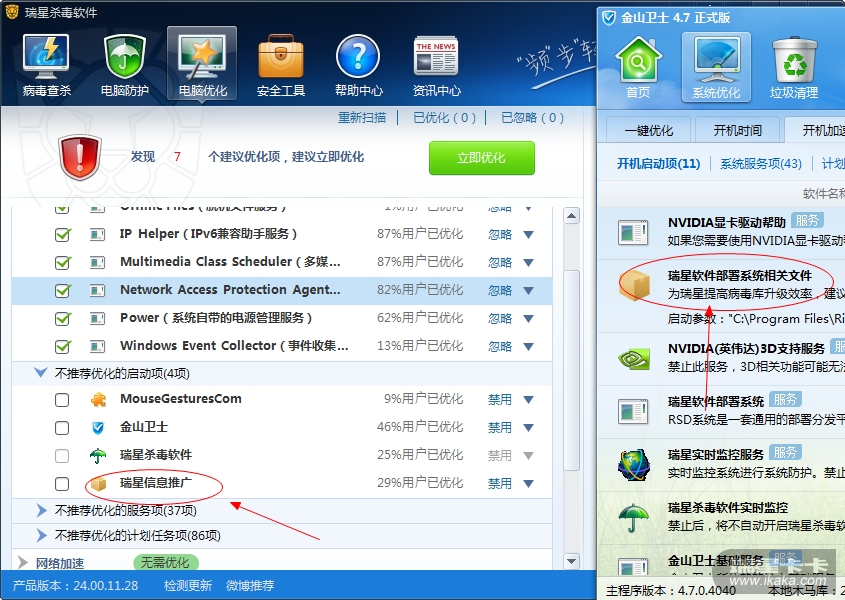Open 已优化 (0) list
This screenshot has height=600, width=845.
coord(444,118)
